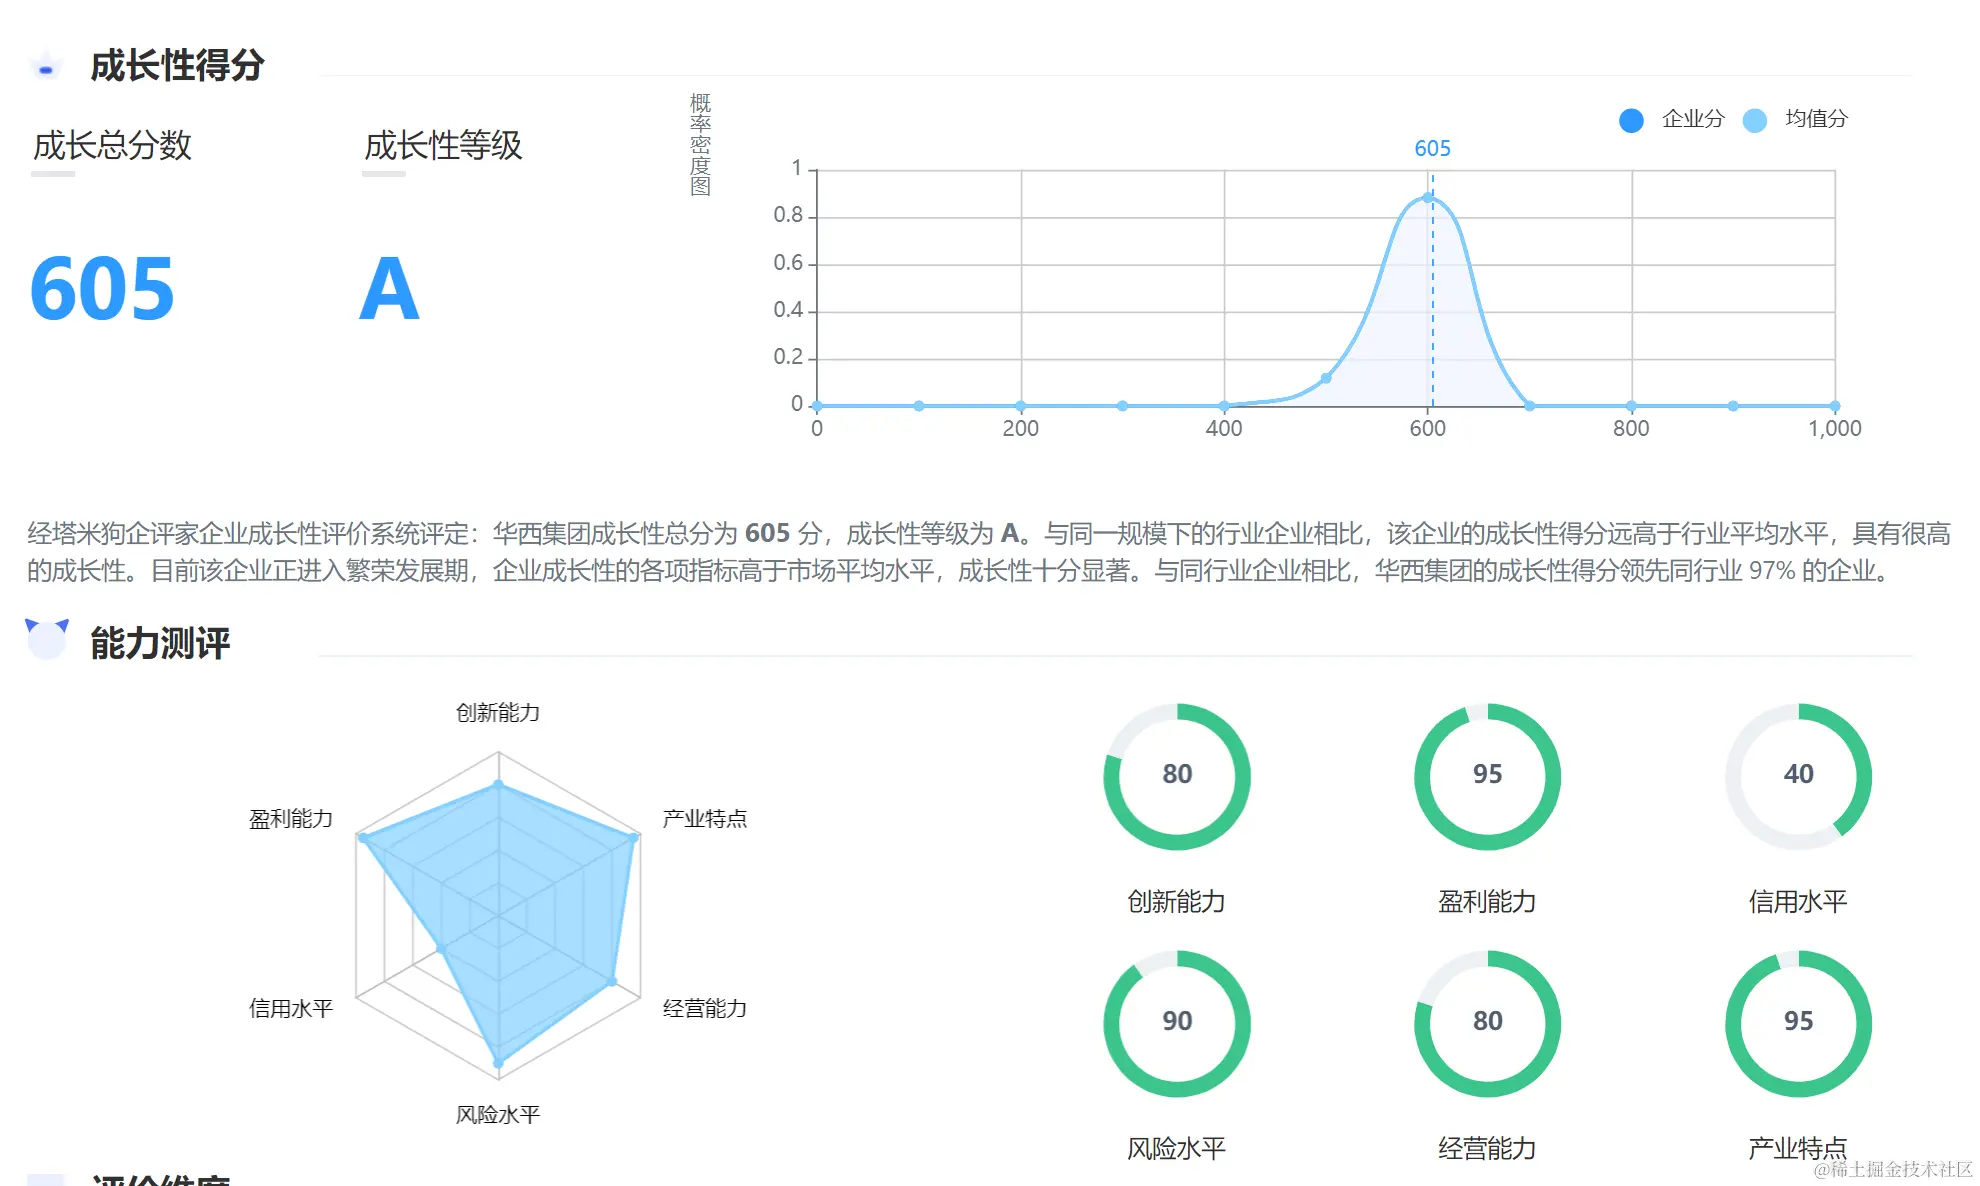Click the 盈利能力 radar axis label
The image size is (1980, 1186).
tap(291, 819)
